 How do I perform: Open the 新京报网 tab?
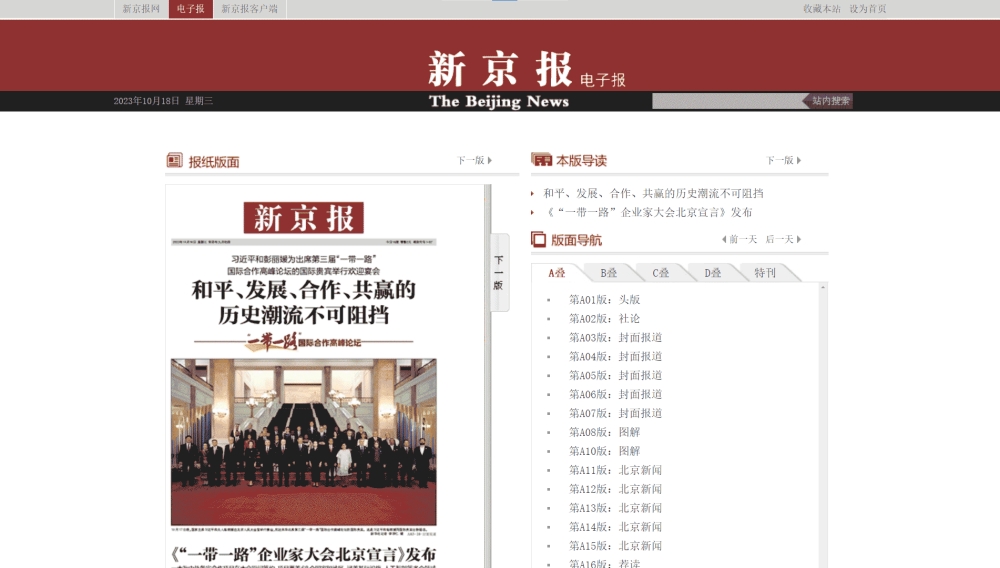[x=141, y=9]
